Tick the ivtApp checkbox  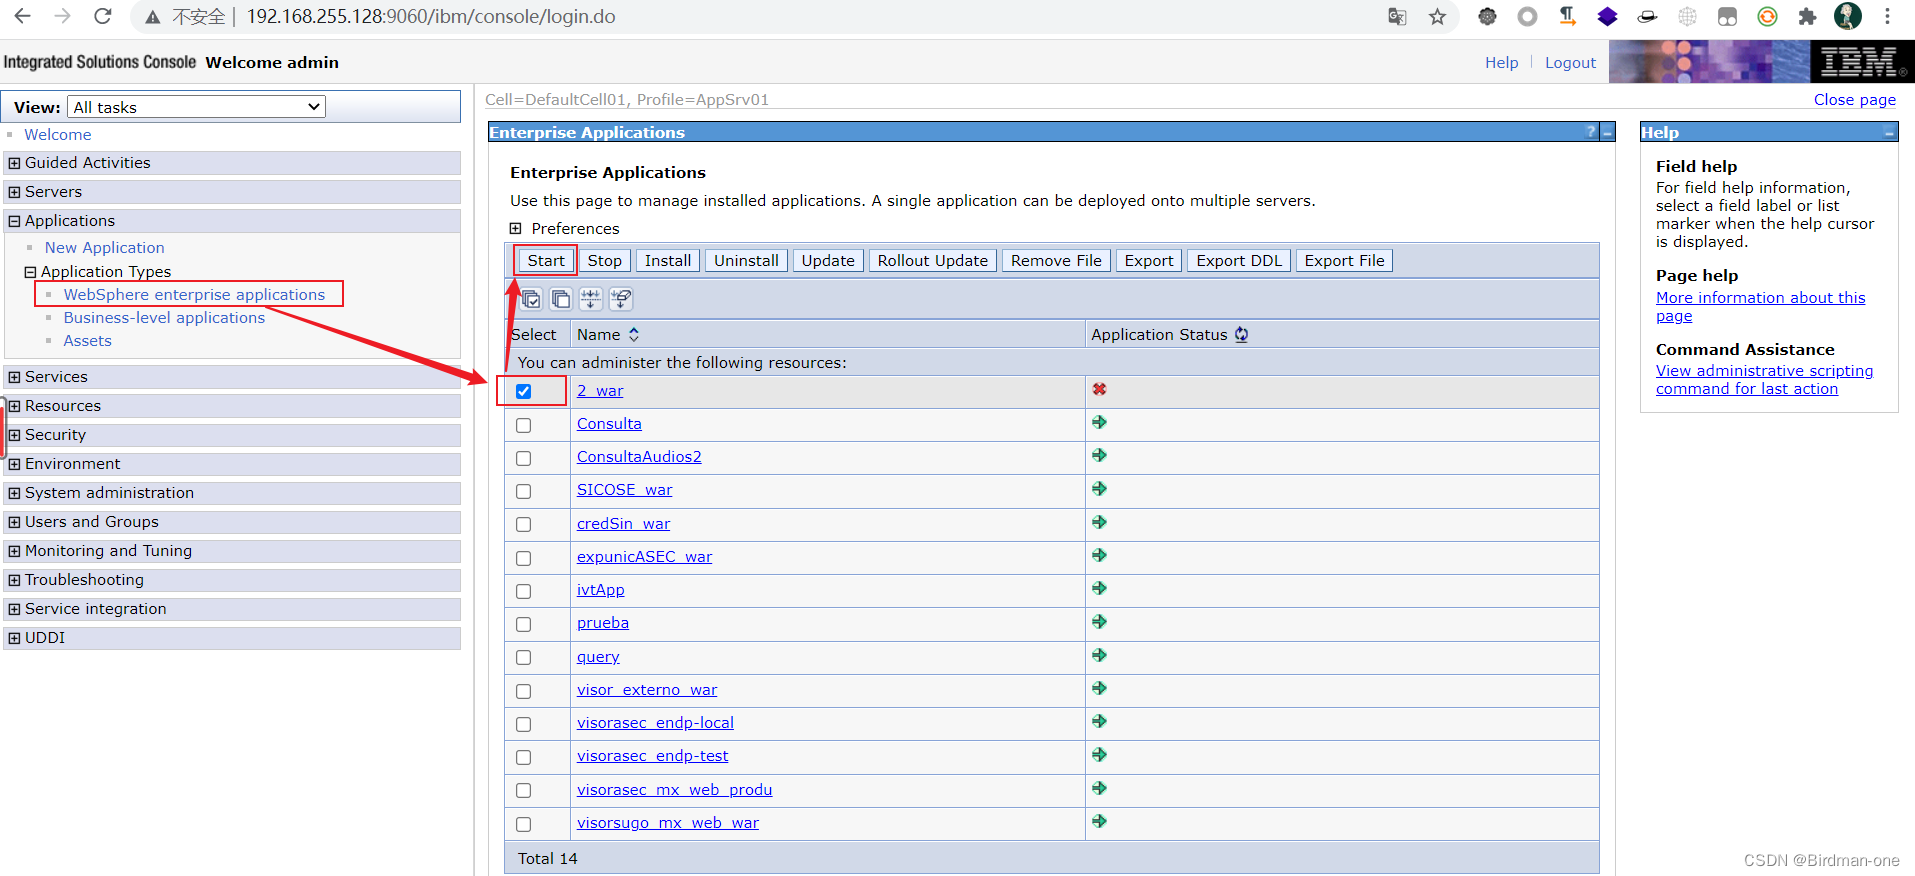523,591
